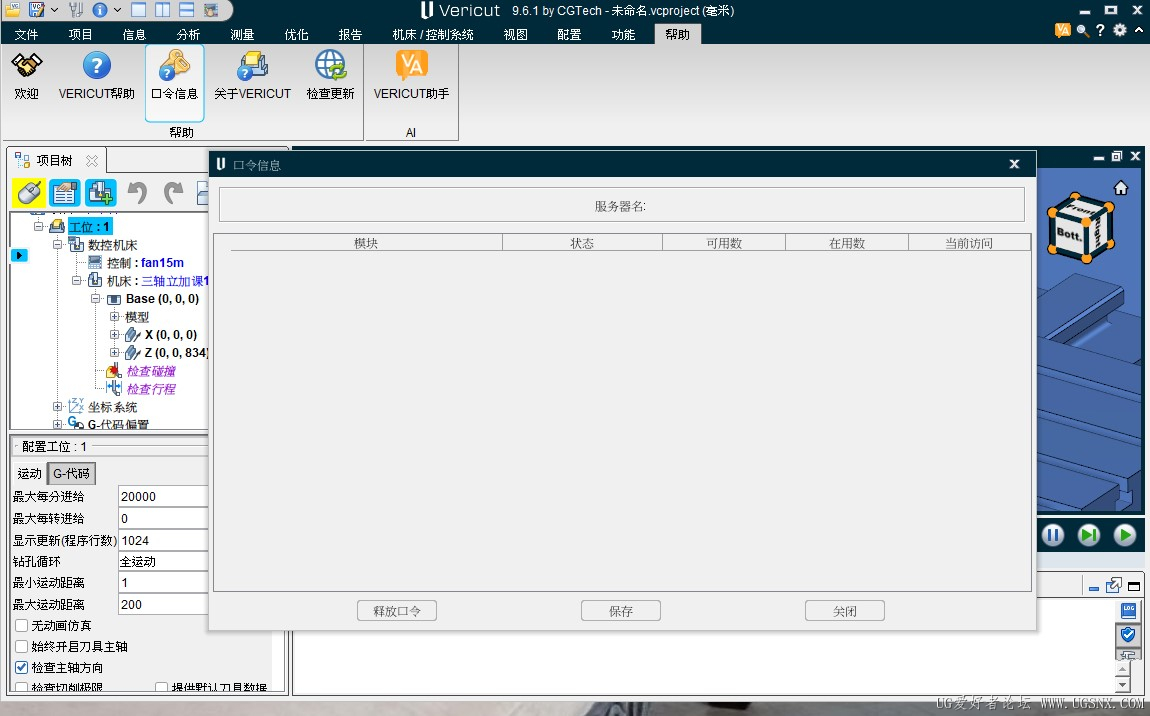Screen dimensions: 1150x716
Task: Click the search magnifier in title bar
Action: [1082, 30]
